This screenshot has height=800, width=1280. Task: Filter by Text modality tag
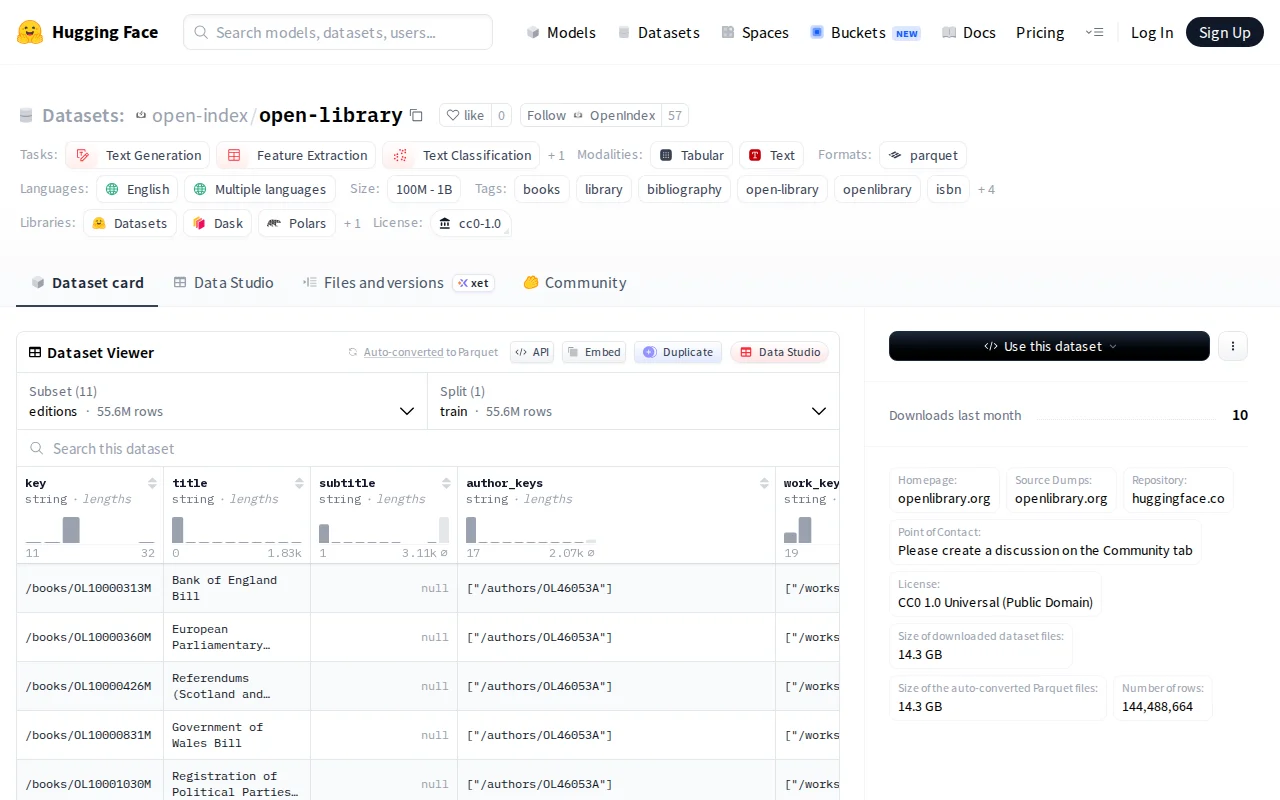click(771, 155)
